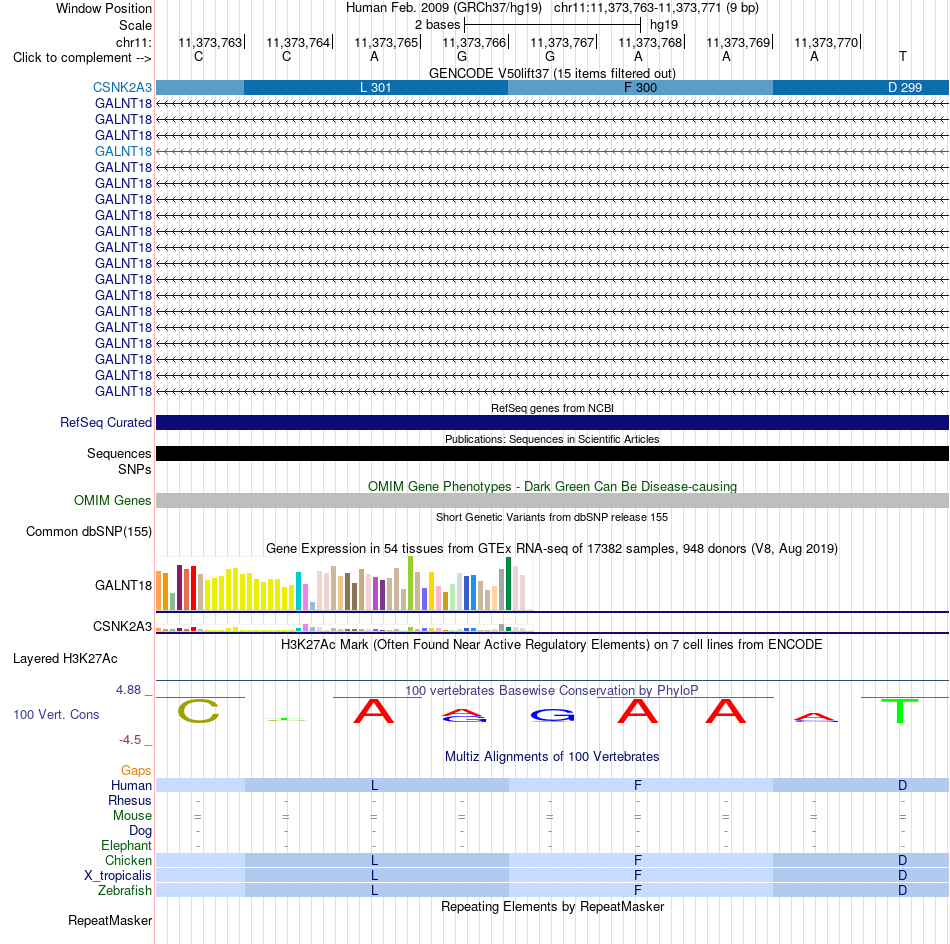950x944 pixels.
Task: Open '100 vertebrates Basewise Conservation by PhyloP'
Action: pos(552,690)
